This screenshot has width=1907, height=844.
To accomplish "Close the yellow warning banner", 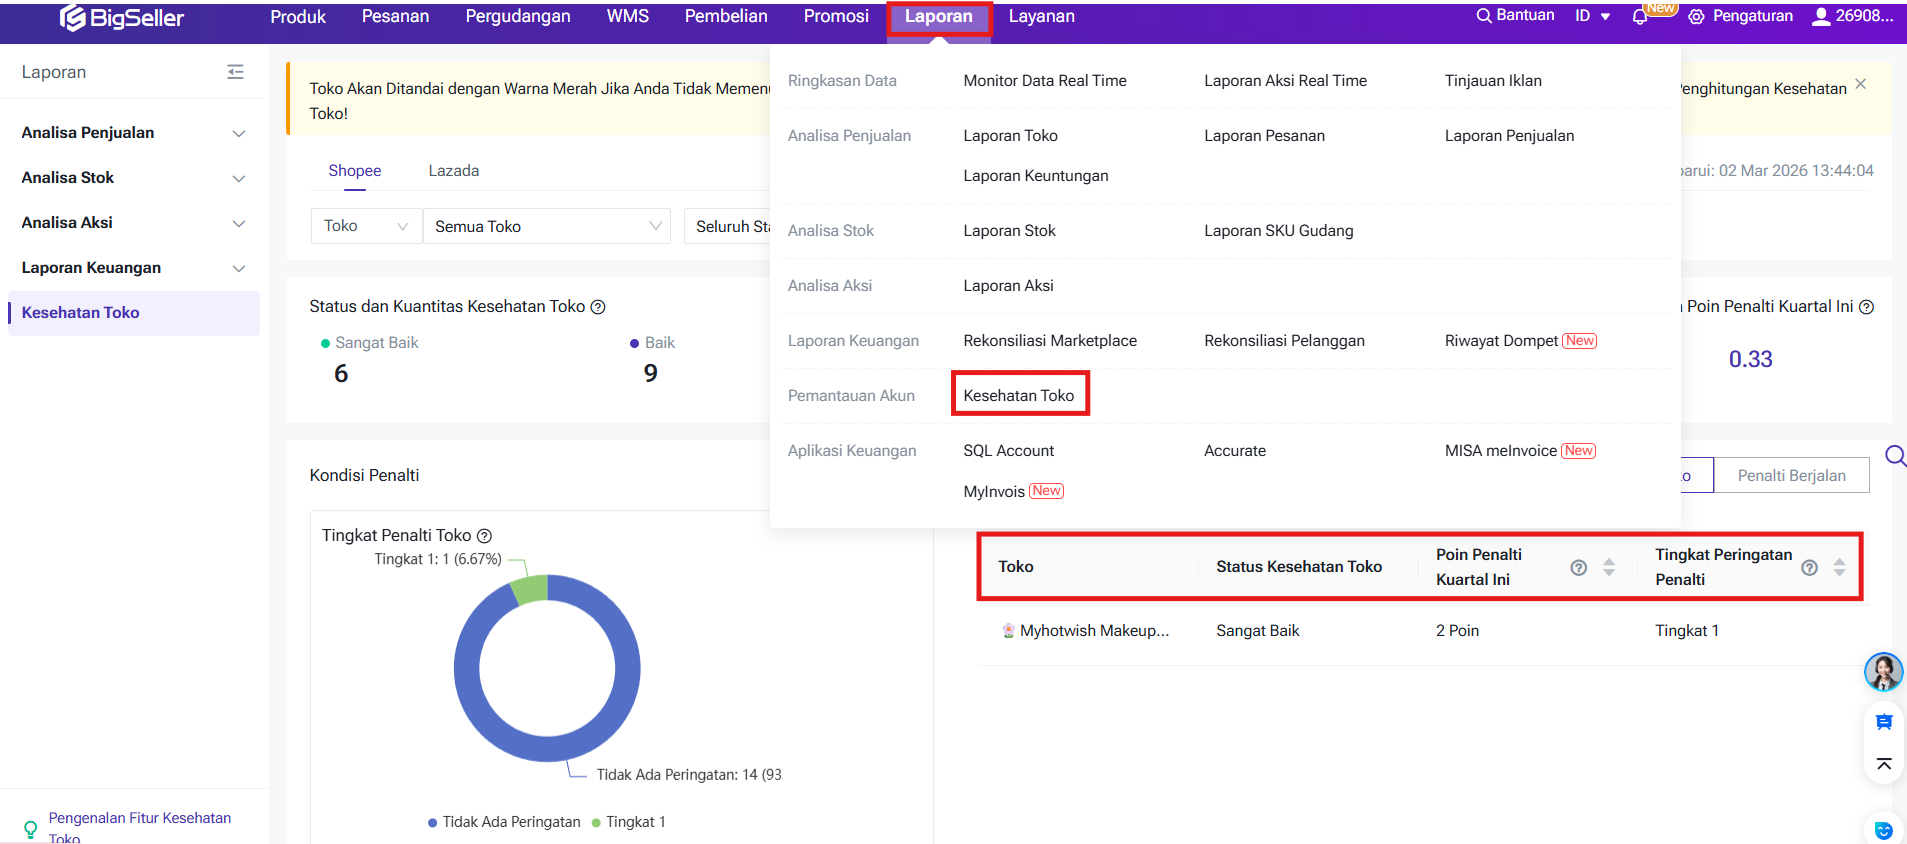I will pyautogui.click(x=1860, y=84).
